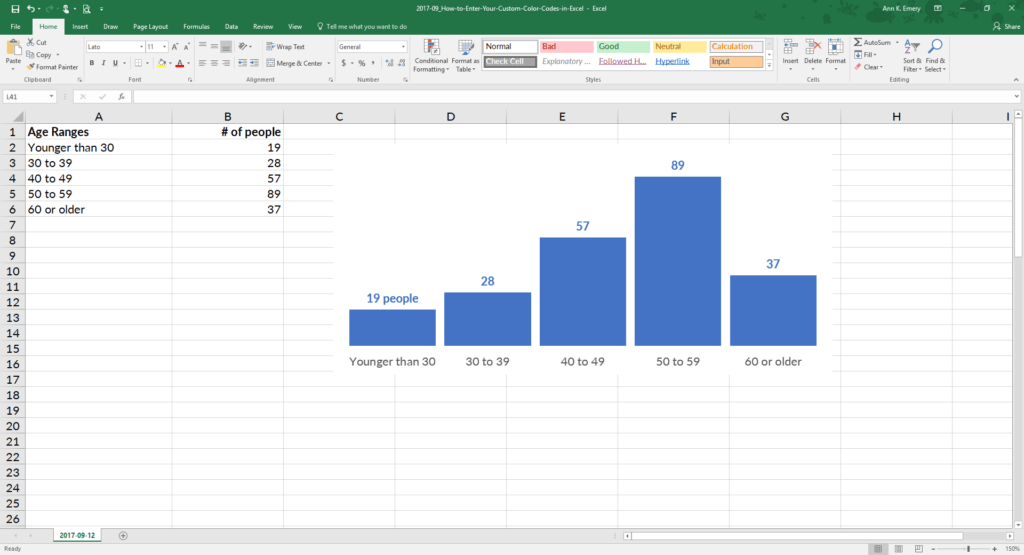This screenshot has width=1024, height=555.
Task: Add a new sheet with plus icon
Action: click(x=123, y=535)
